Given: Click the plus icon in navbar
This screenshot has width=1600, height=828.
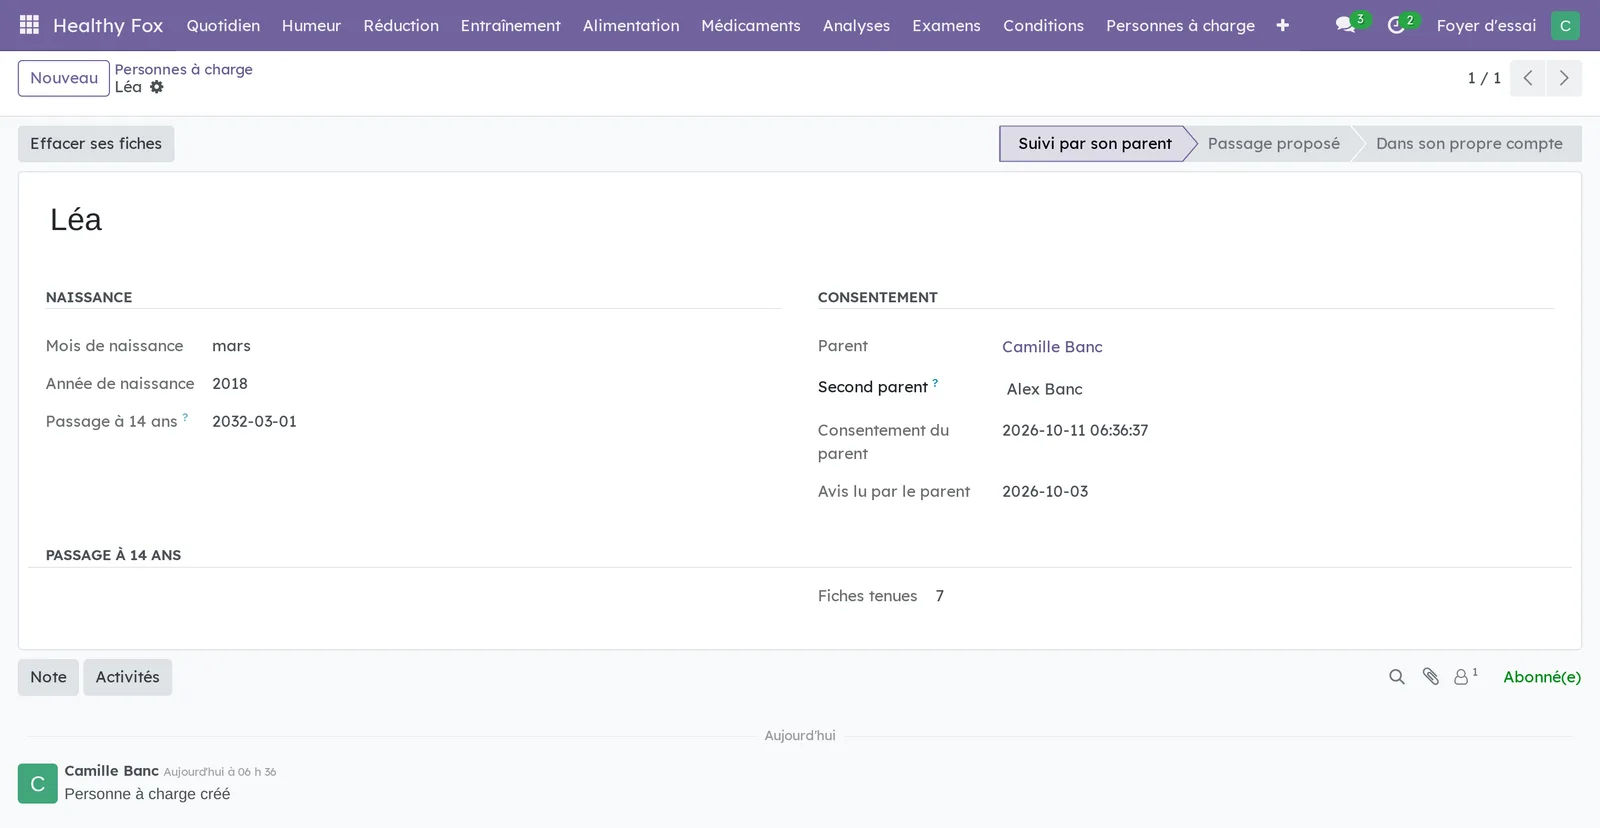Looking at the screenshot, I should [1283, 25].
